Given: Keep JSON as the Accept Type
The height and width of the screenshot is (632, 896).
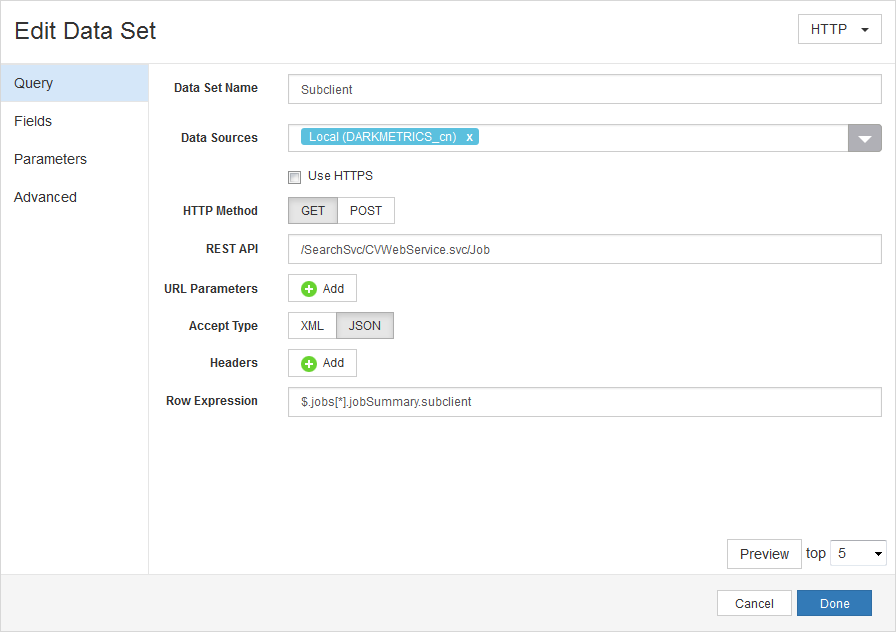Looking at the screenshot, I should pyautogui.click(x=365, y=325).
